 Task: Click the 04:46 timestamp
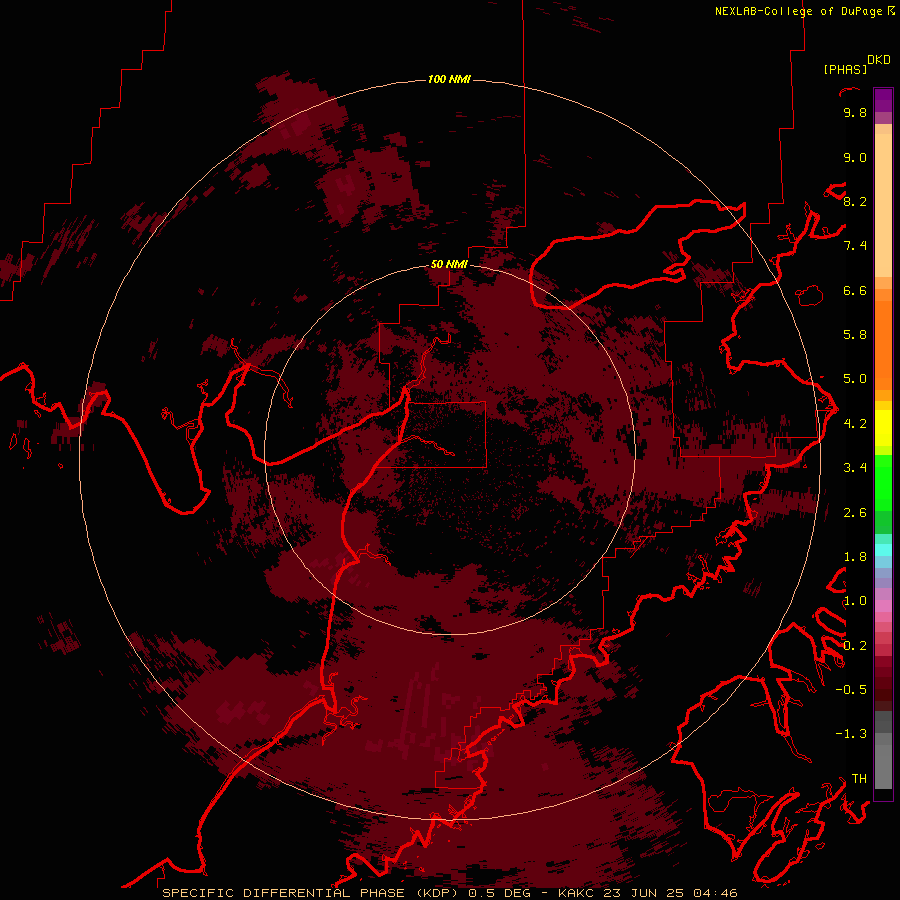tap(715, 893)
